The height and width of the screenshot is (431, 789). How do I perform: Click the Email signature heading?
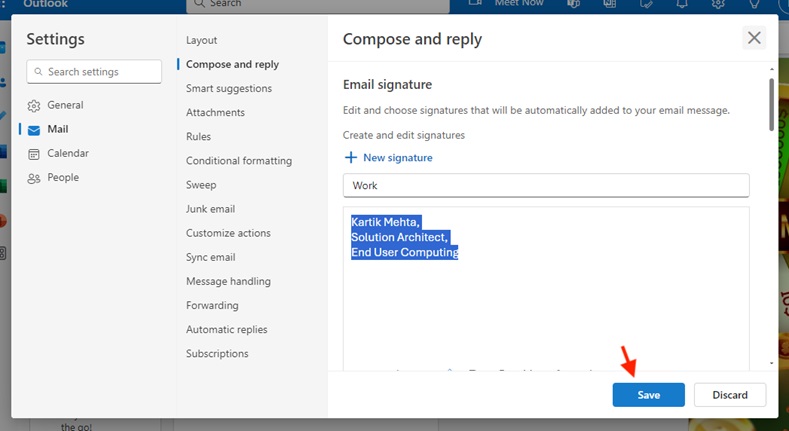pyautogui.click(x=387, y=84)
